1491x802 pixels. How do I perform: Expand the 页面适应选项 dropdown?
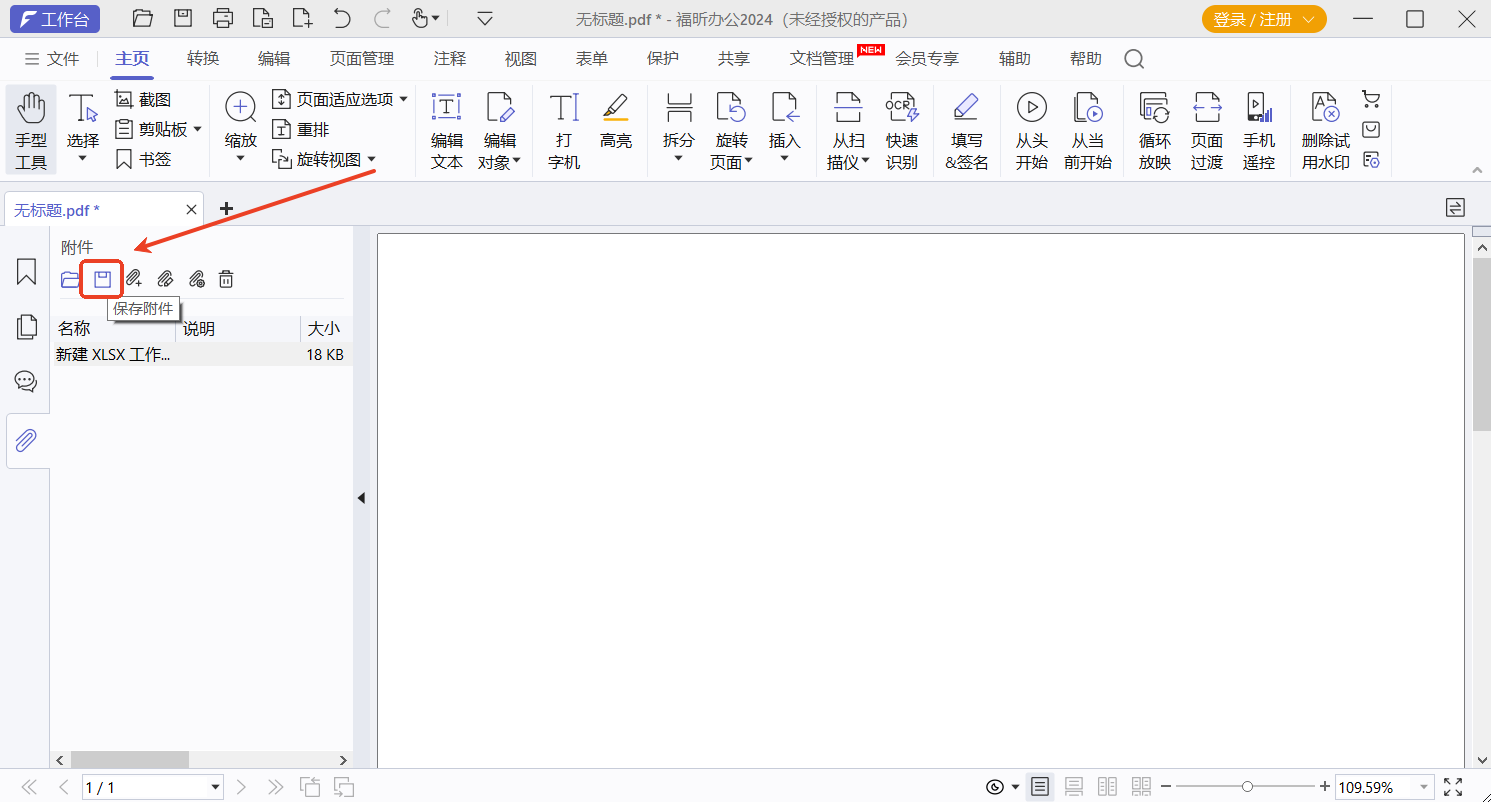point(403,99)
